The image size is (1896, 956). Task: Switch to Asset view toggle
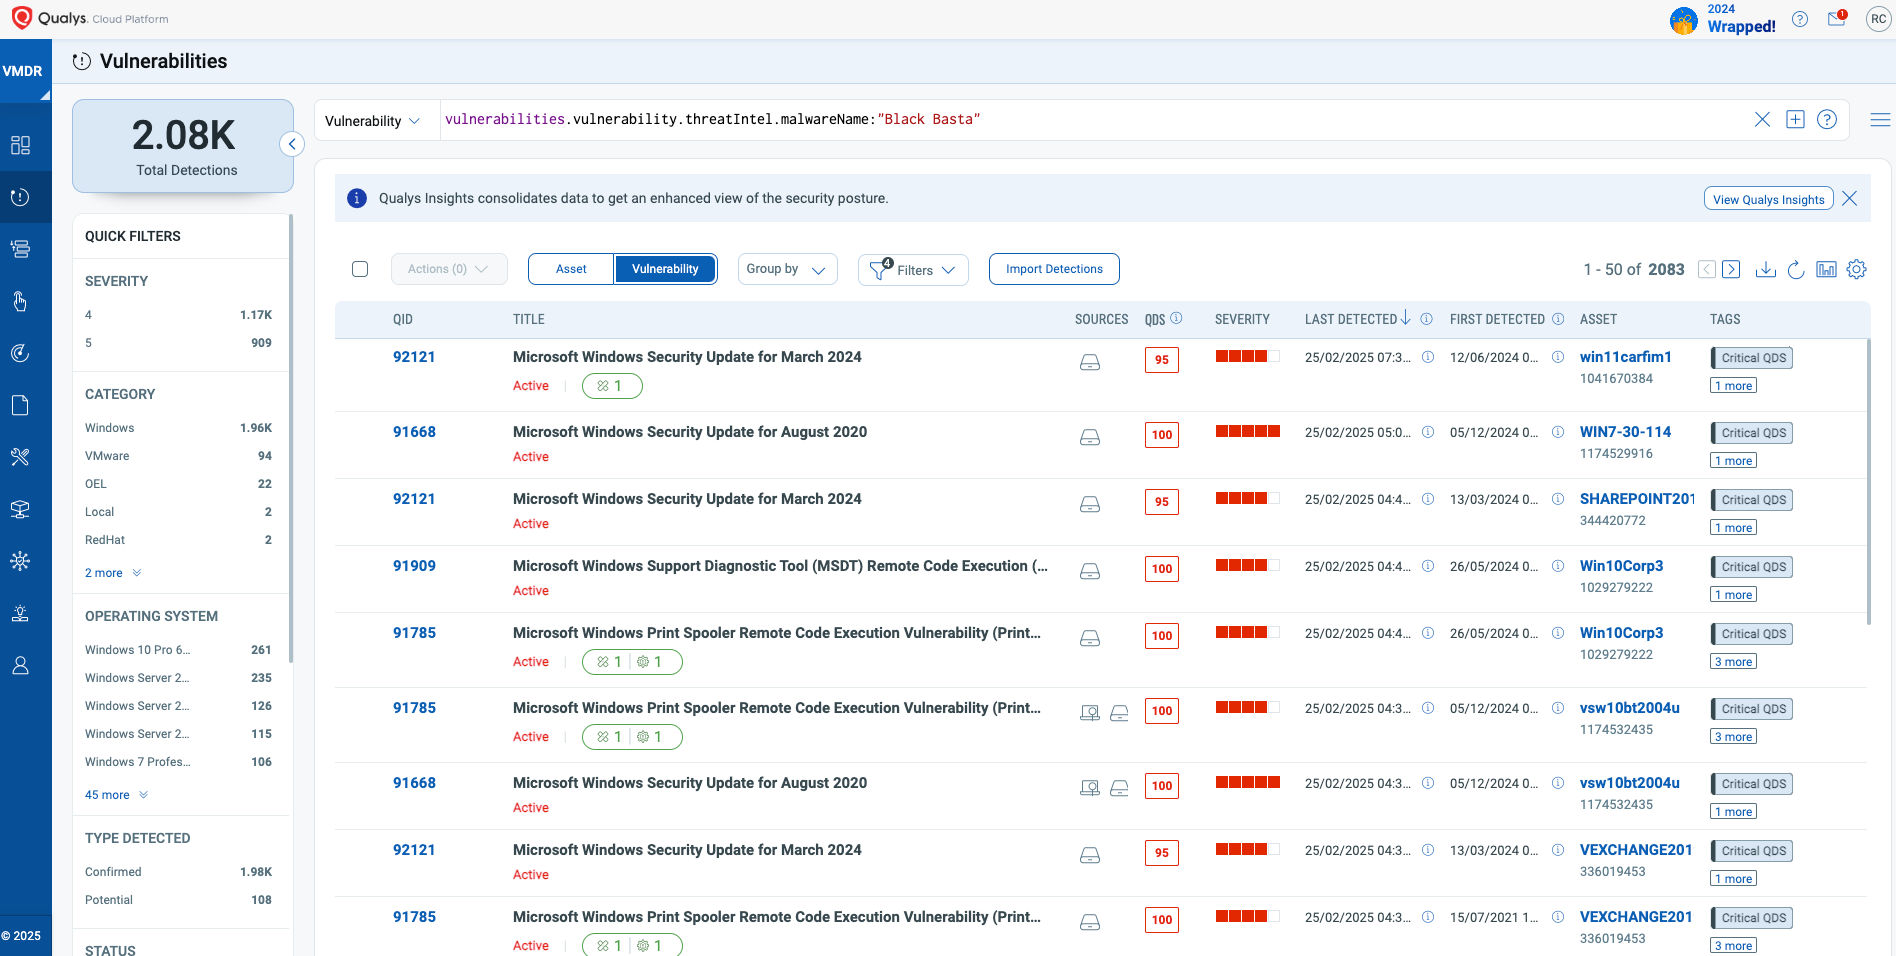571,269
